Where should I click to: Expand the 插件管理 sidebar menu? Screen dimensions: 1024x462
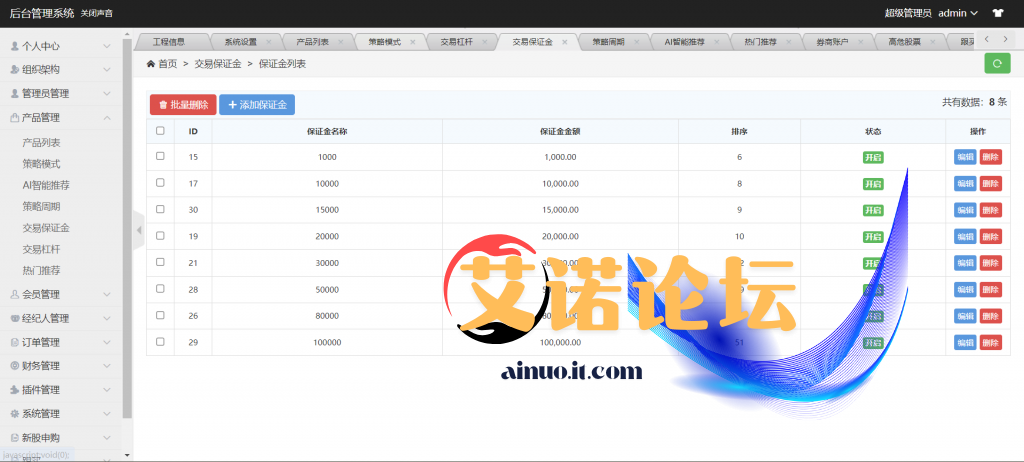click(61, 390)
